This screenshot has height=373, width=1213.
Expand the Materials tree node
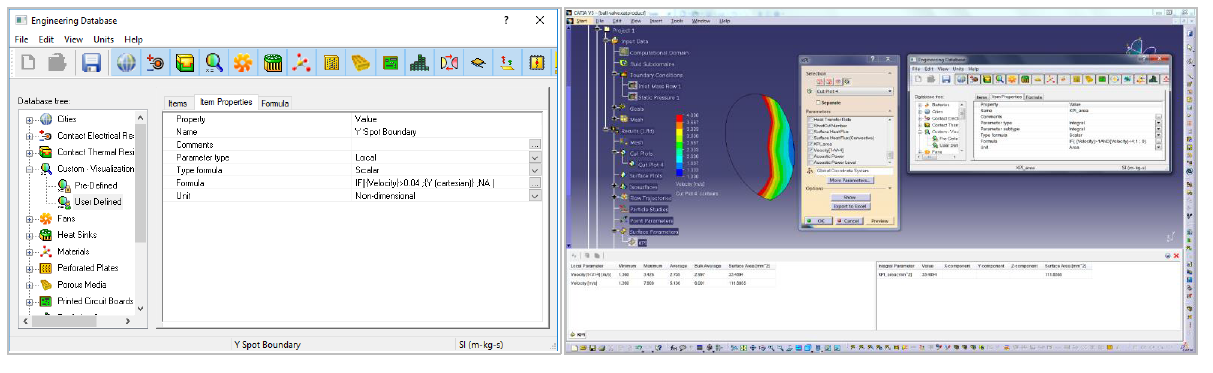coord(30,251)
